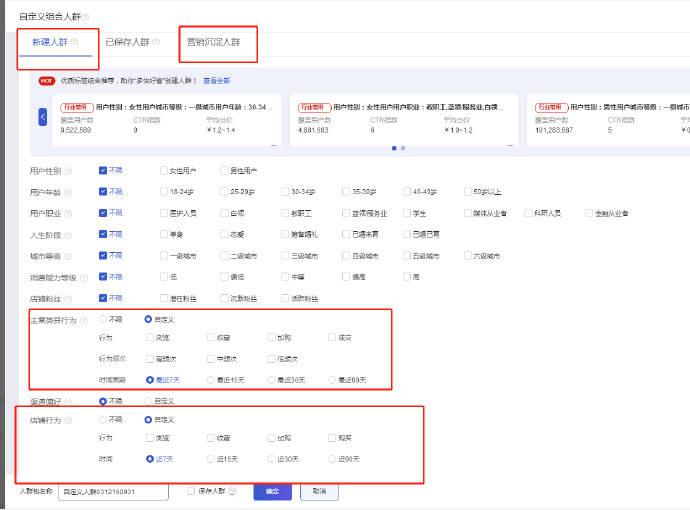This screenshot has height=510, width=690.
Task: Open help icon for 城市等级 row
Action: click(68, 256)
